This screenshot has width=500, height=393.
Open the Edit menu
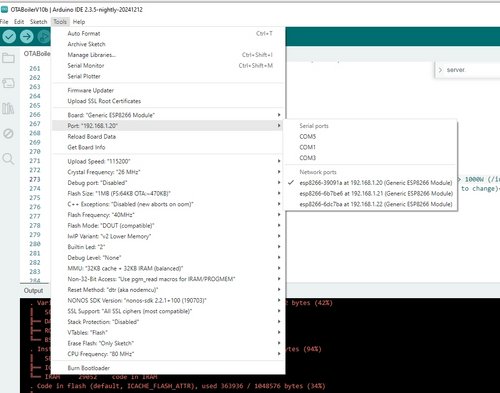[19, 22]
